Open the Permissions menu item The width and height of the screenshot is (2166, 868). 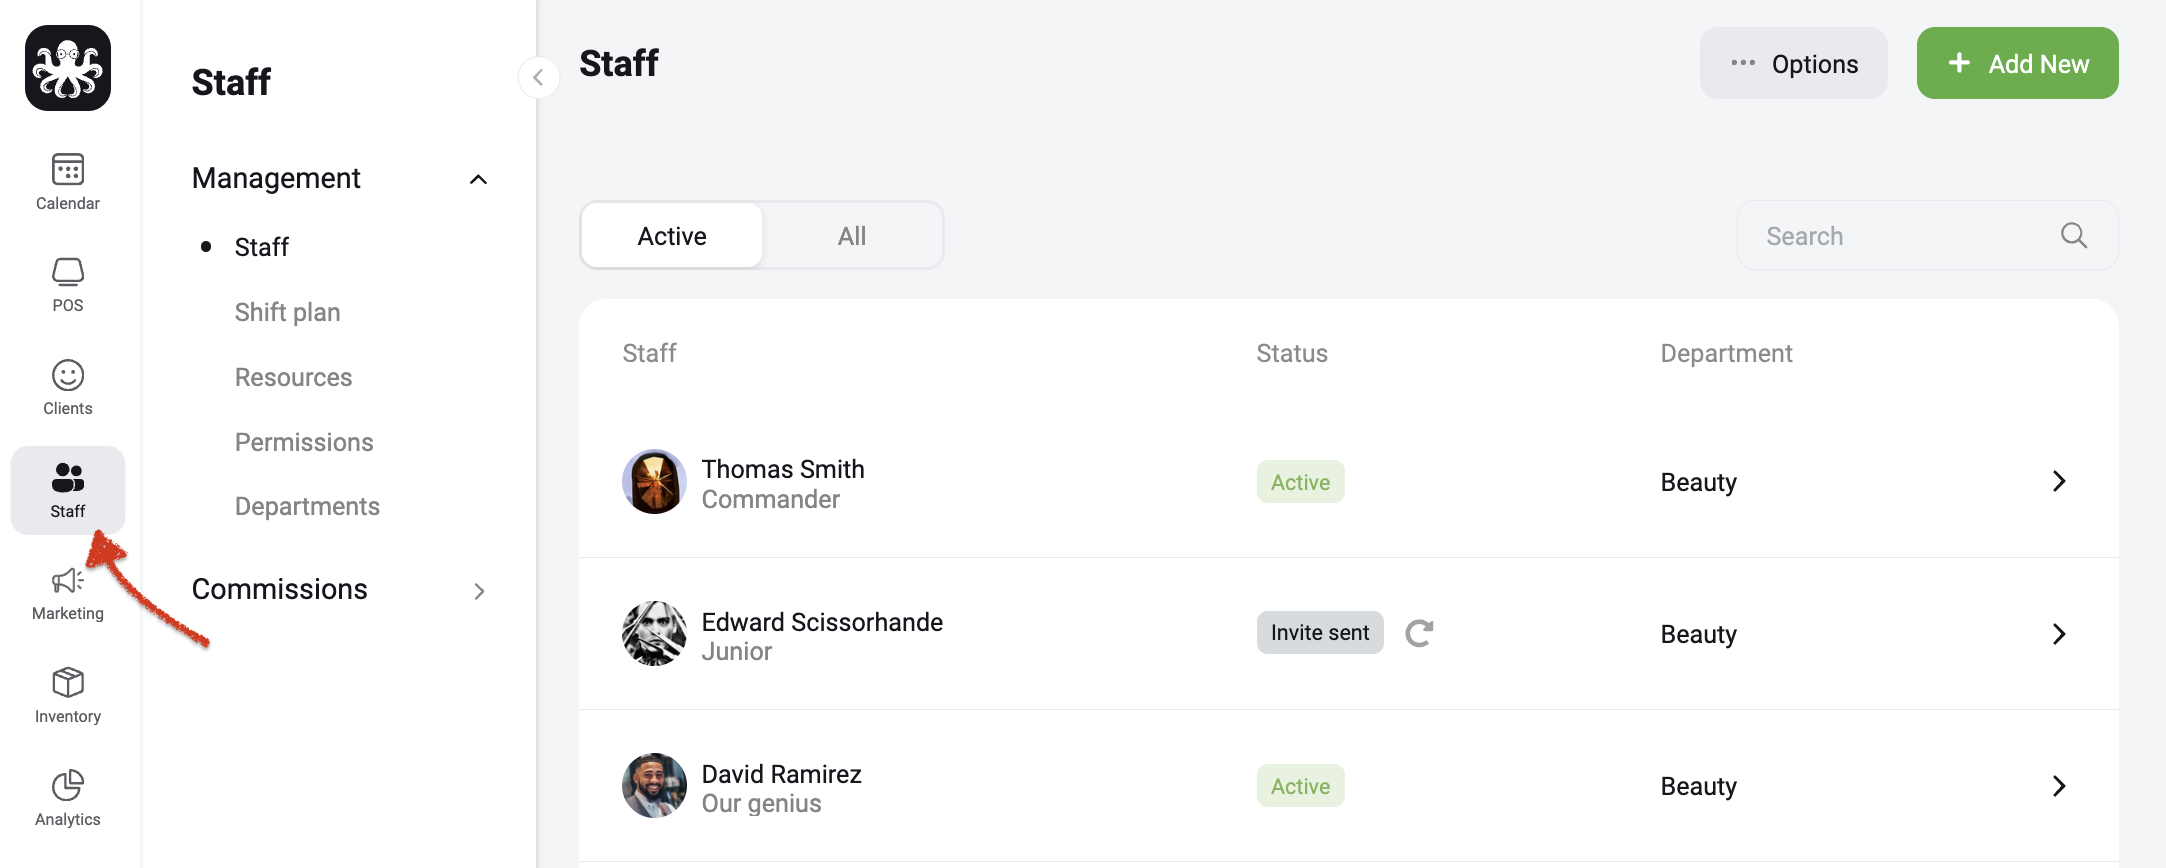pos(304,442)
